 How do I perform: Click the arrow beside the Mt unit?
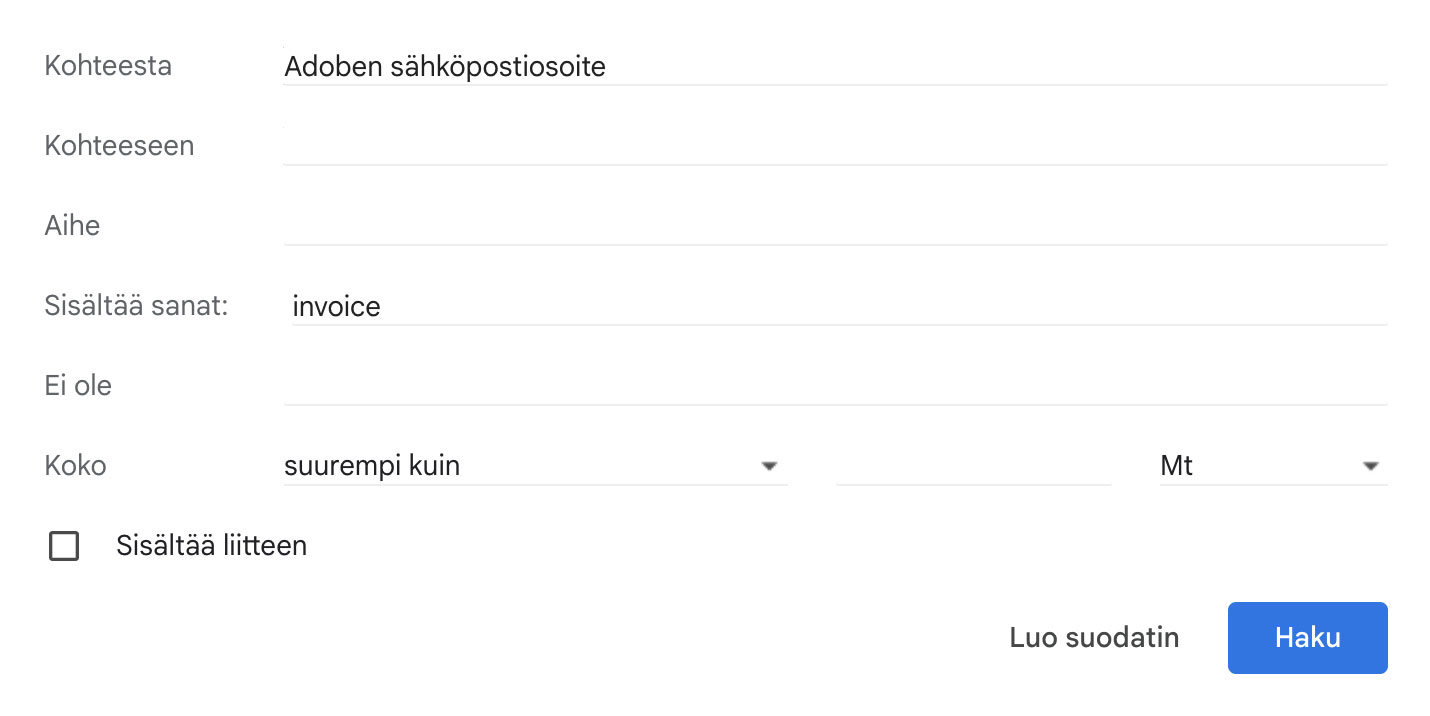tap(1370, 466)
